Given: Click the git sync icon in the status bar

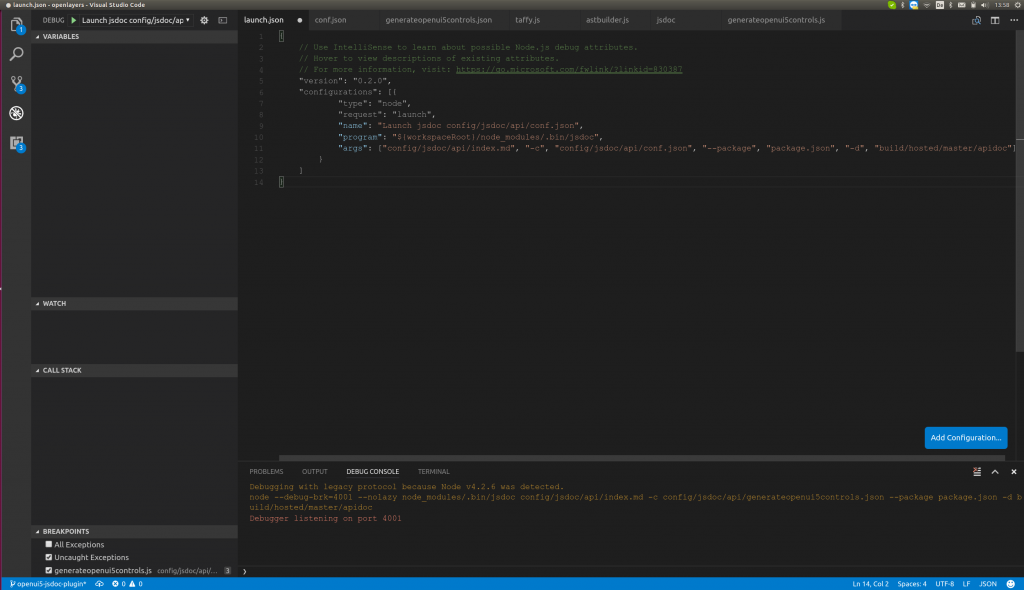Looking at the screenshot, I should pyautogui.click(x=97, y=583).
